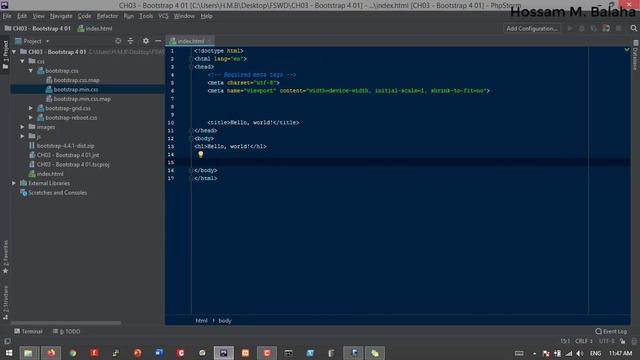640x360 pixels.
Task: Click the ENG language indicator
Action: click(596, 353)
